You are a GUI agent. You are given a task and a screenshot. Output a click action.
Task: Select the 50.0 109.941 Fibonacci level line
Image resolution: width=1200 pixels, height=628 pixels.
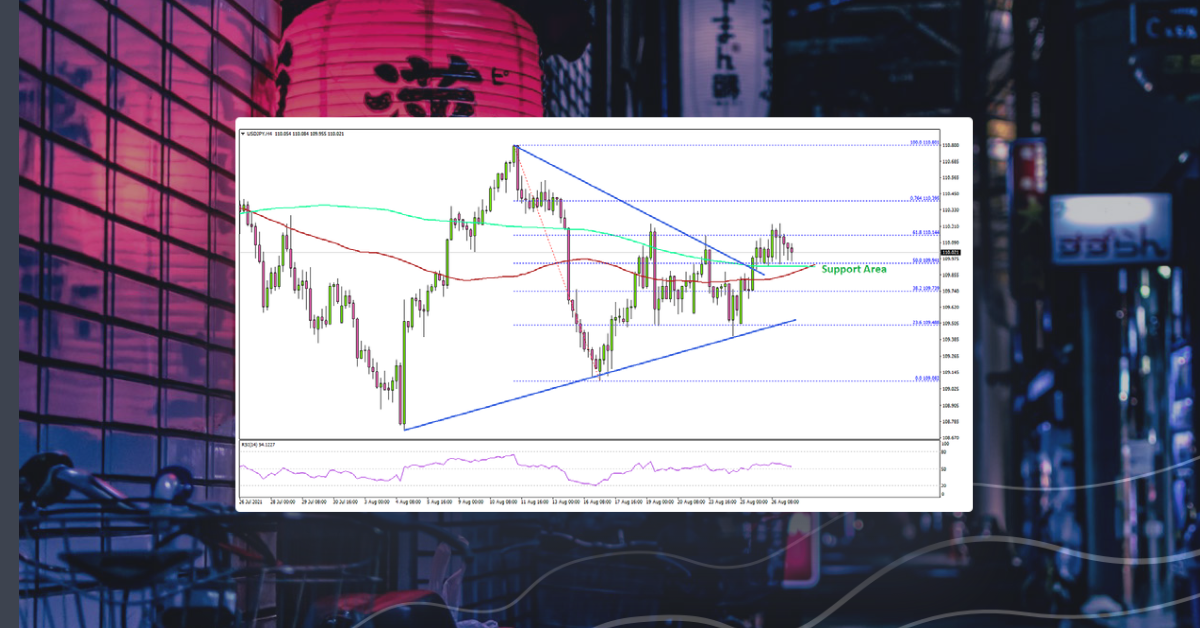700,261
